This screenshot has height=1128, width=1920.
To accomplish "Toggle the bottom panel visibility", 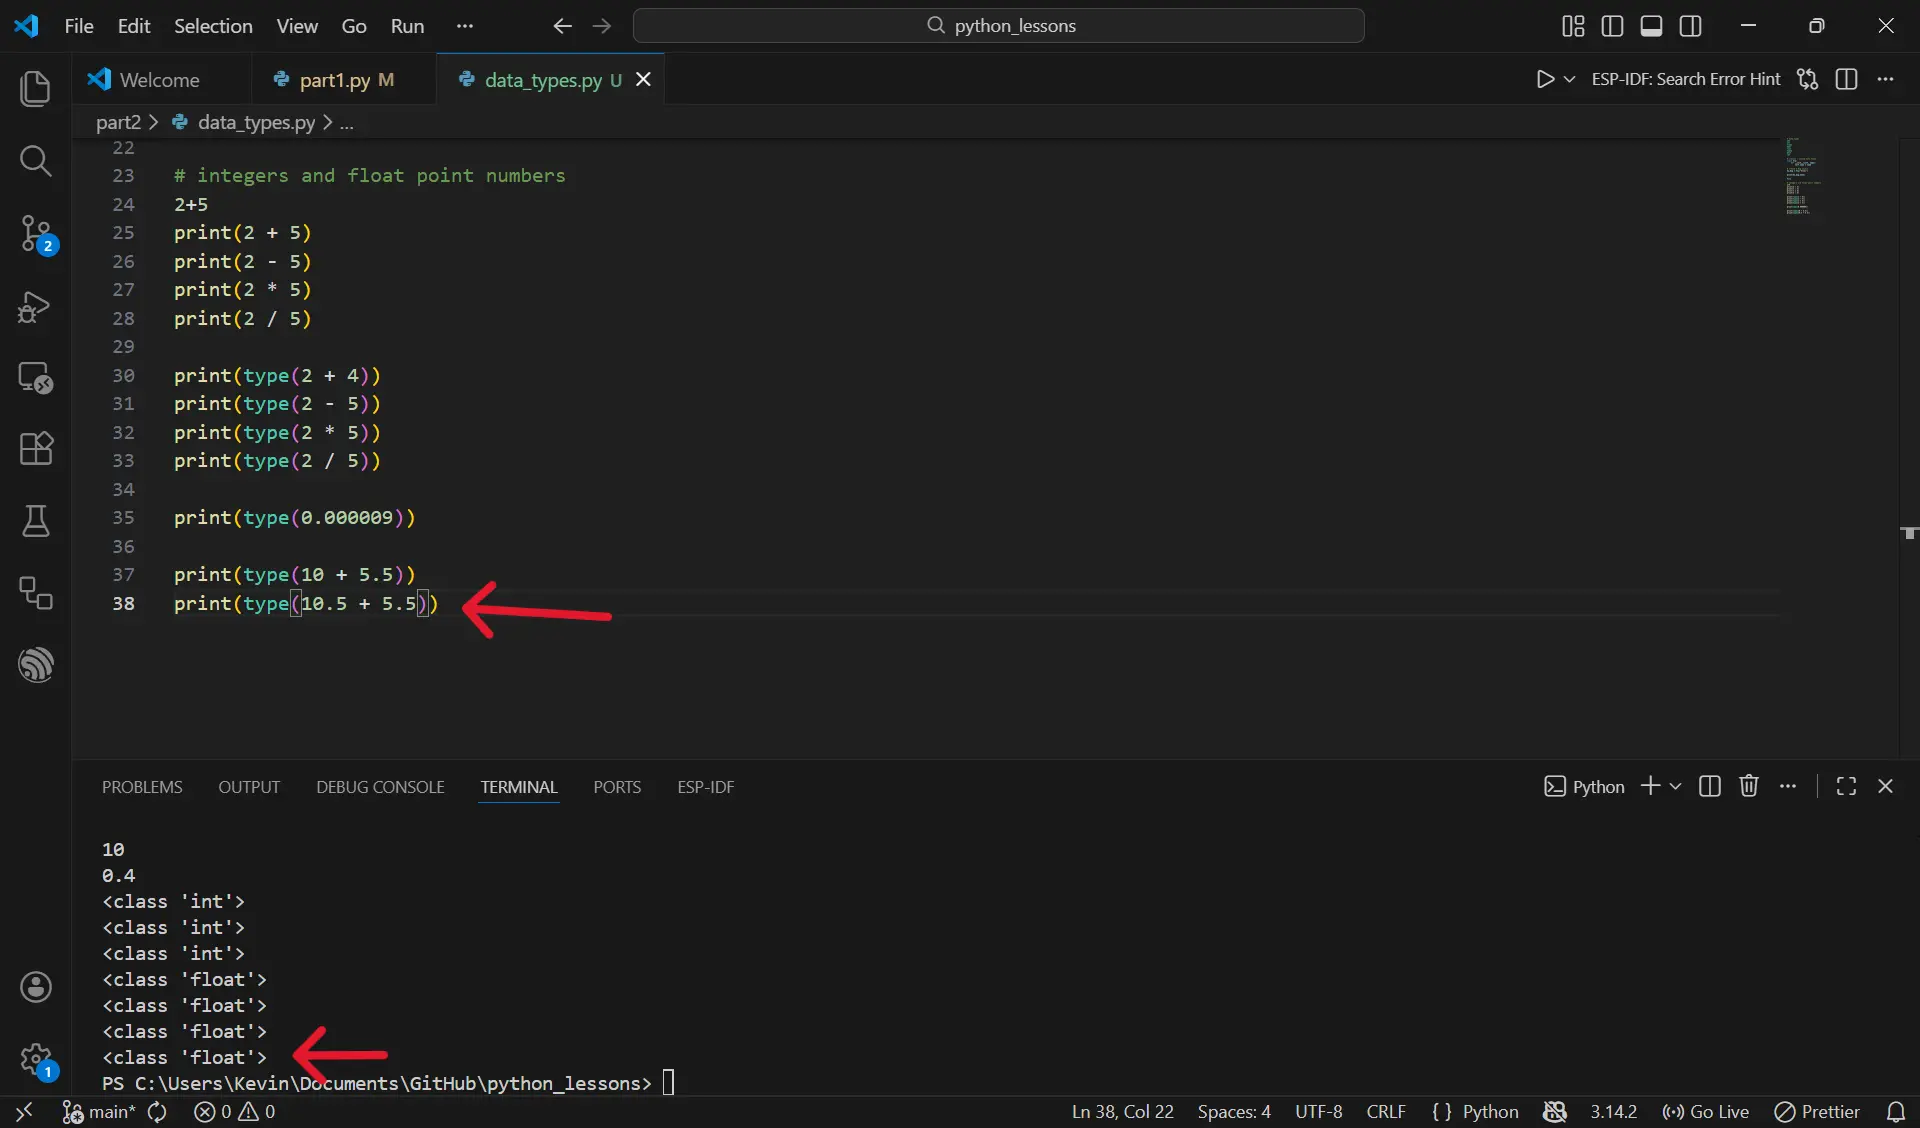I will [x=1652, y=26].
